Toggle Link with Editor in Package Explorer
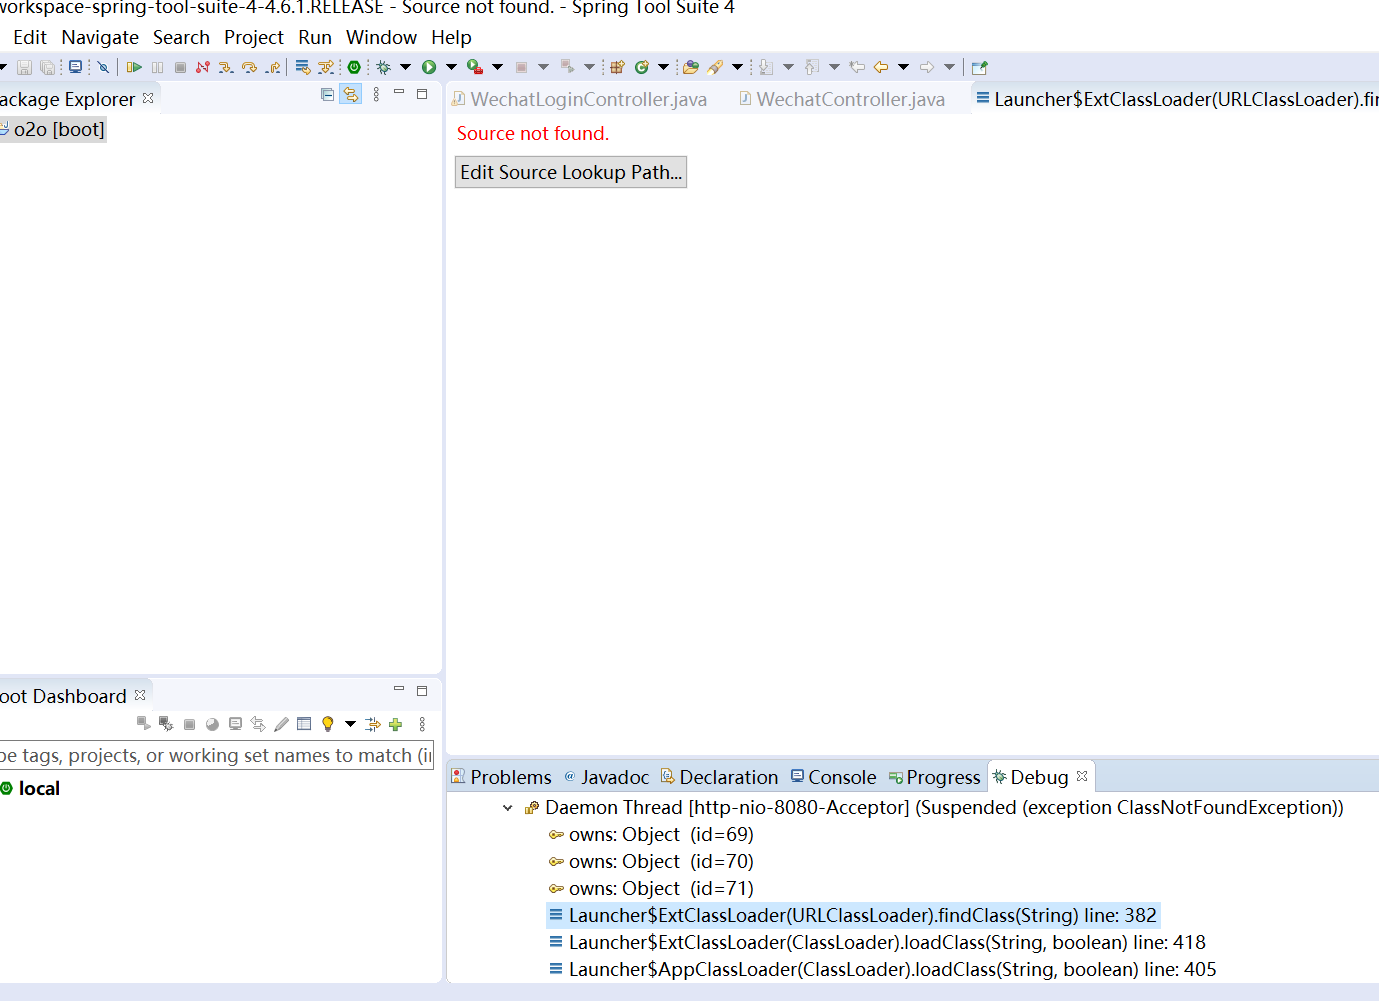The image size is (1379, 1001). (x=350, y=94)
